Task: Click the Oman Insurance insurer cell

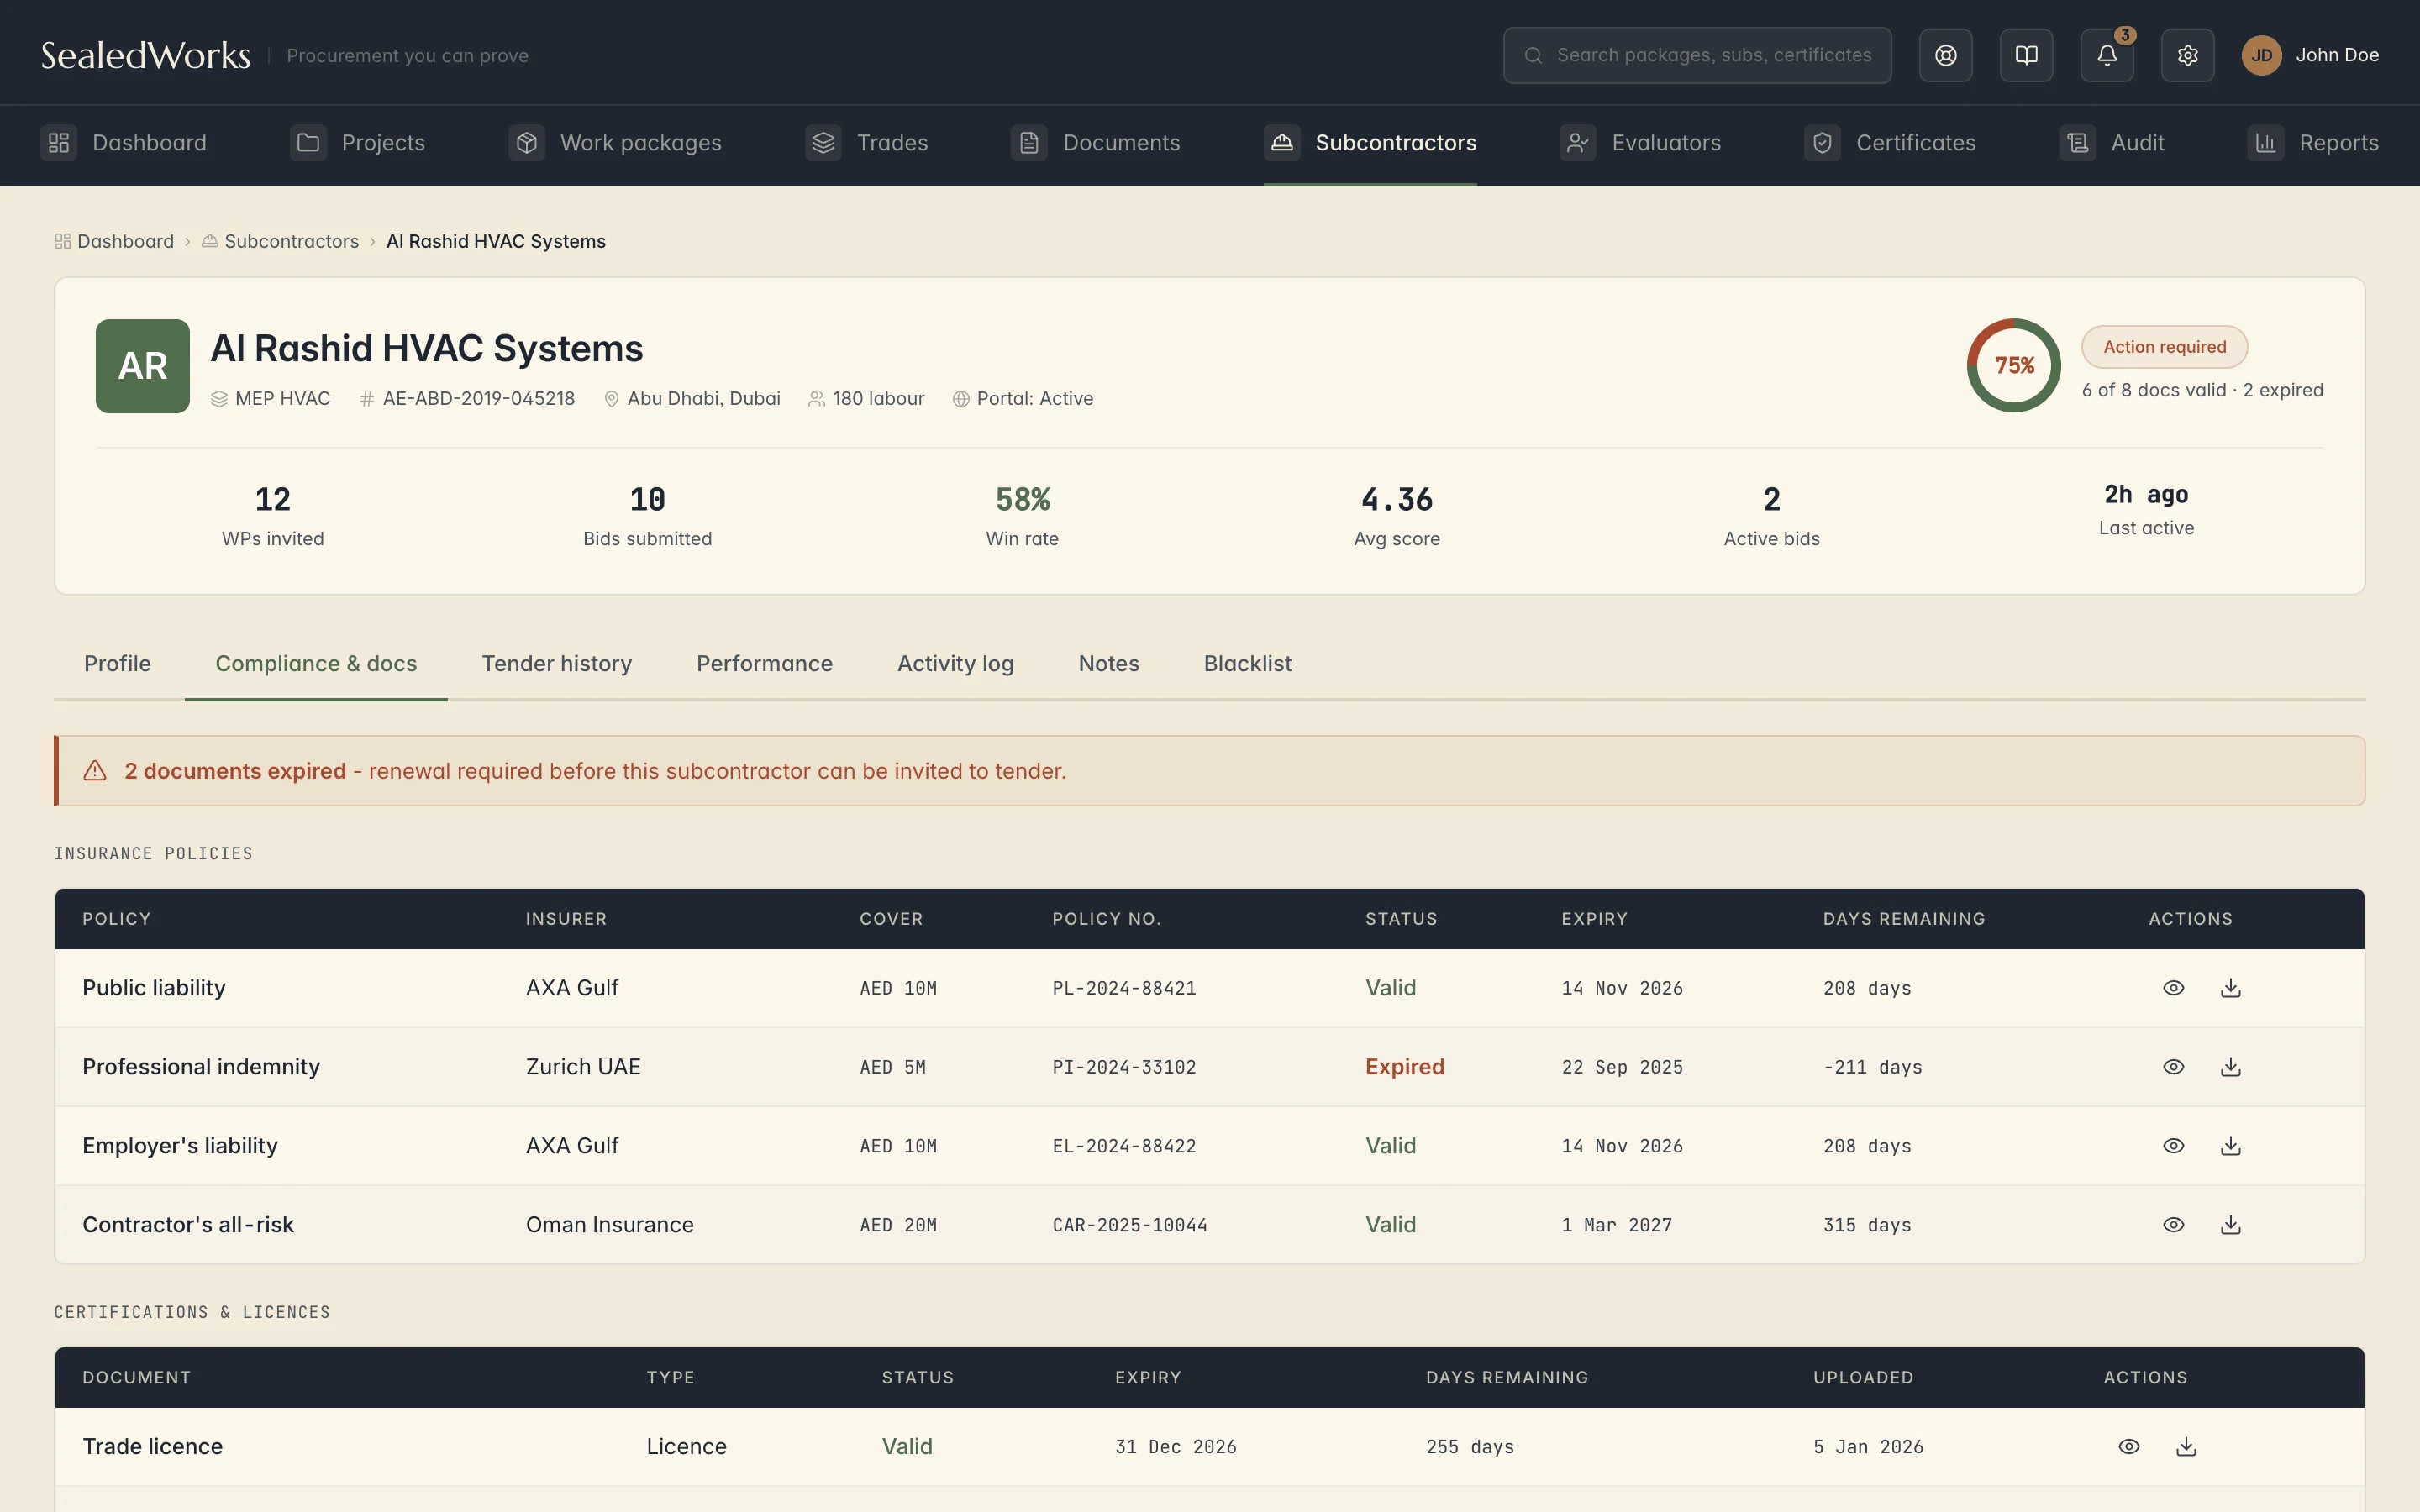Action: pos(609,1225)
